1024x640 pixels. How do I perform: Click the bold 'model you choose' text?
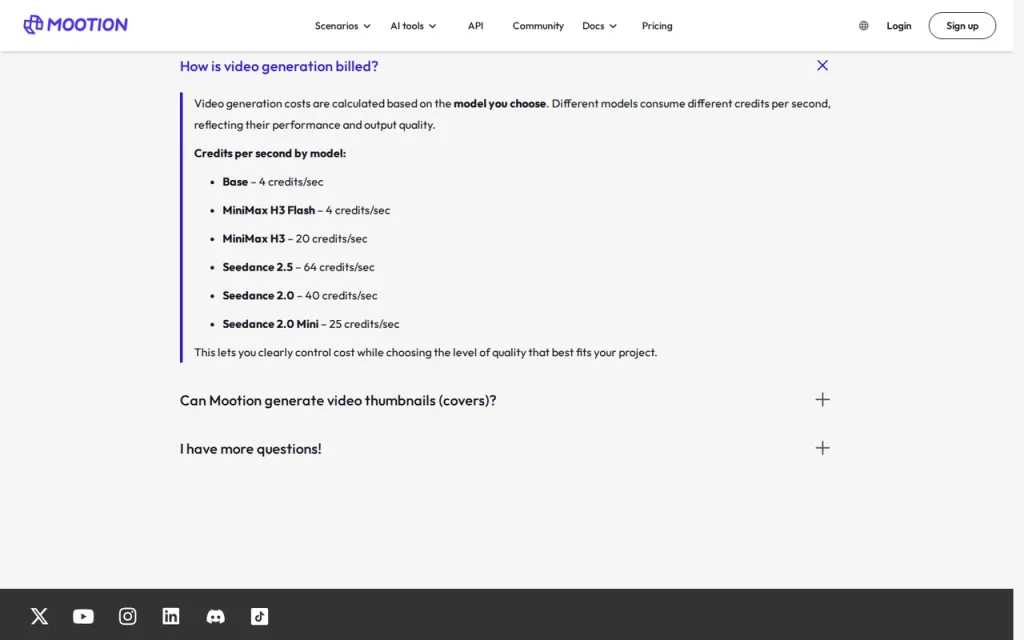pyautogui.click(x=500, y=103)
